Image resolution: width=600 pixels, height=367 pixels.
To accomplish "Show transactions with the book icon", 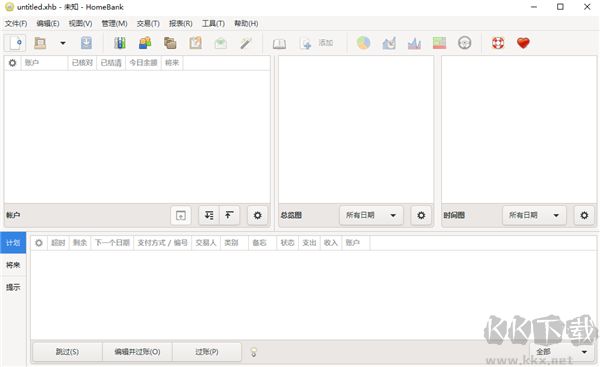I will point(279,44).
